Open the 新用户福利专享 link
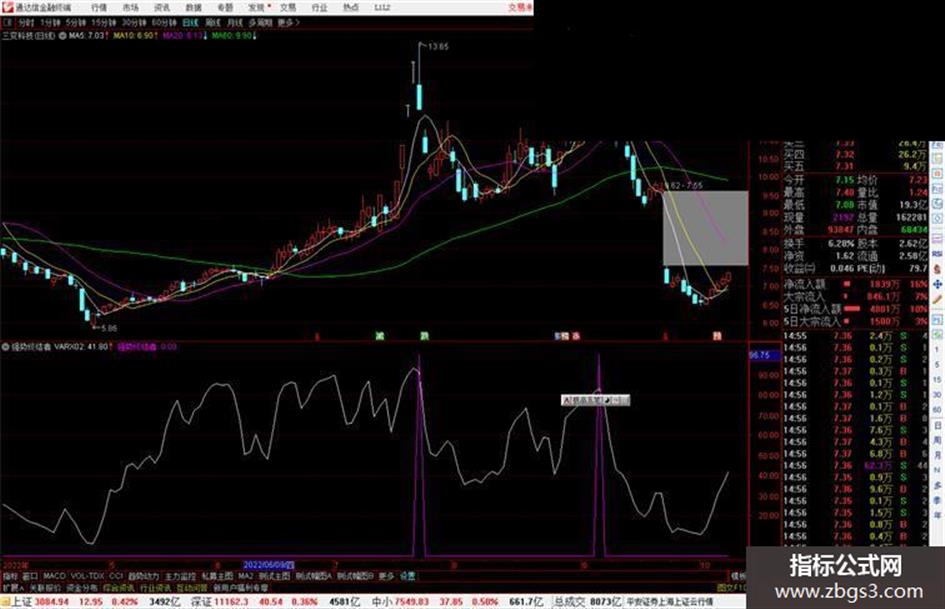Viewport: 945px width, 609px height. pos(241,587)
